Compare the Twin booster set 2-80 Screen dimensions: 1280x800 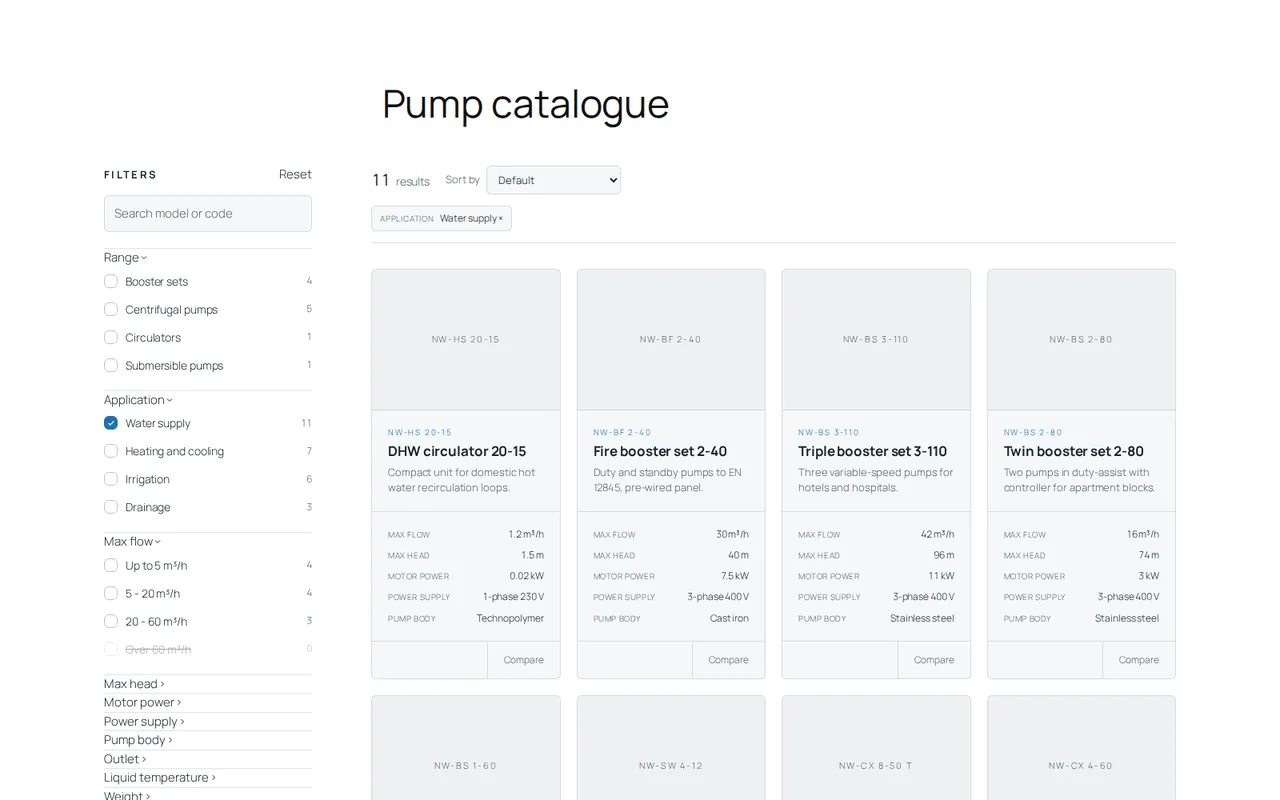click(1139, 660)
